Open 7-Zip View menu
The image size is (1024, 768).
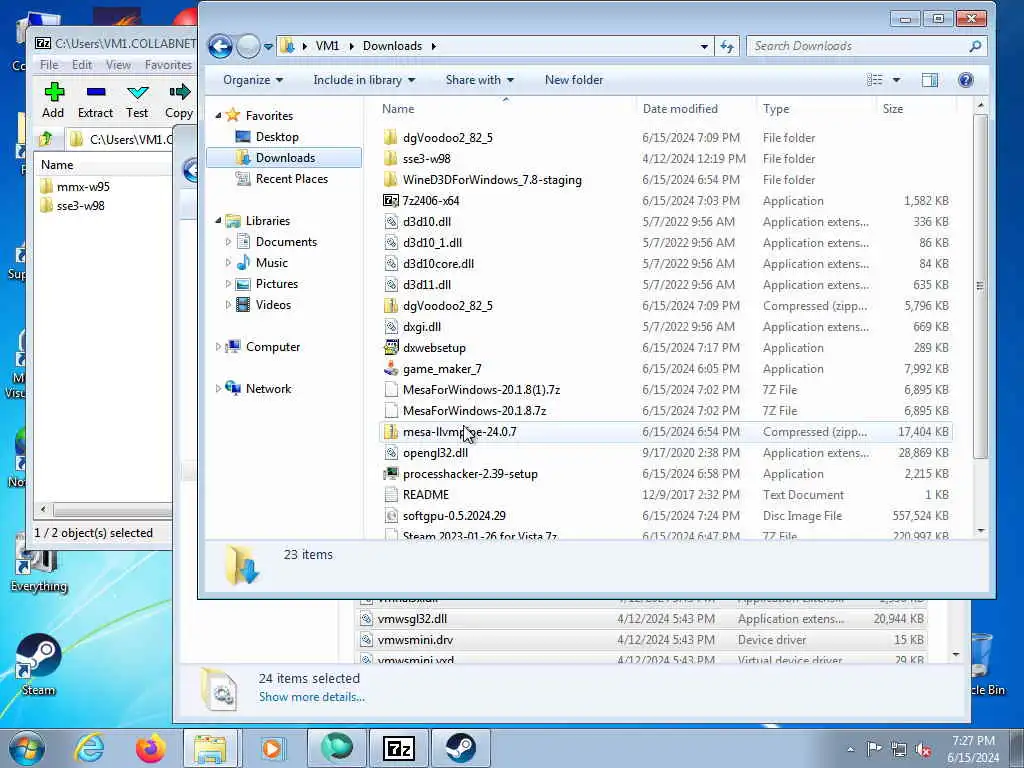click(118, 65)
